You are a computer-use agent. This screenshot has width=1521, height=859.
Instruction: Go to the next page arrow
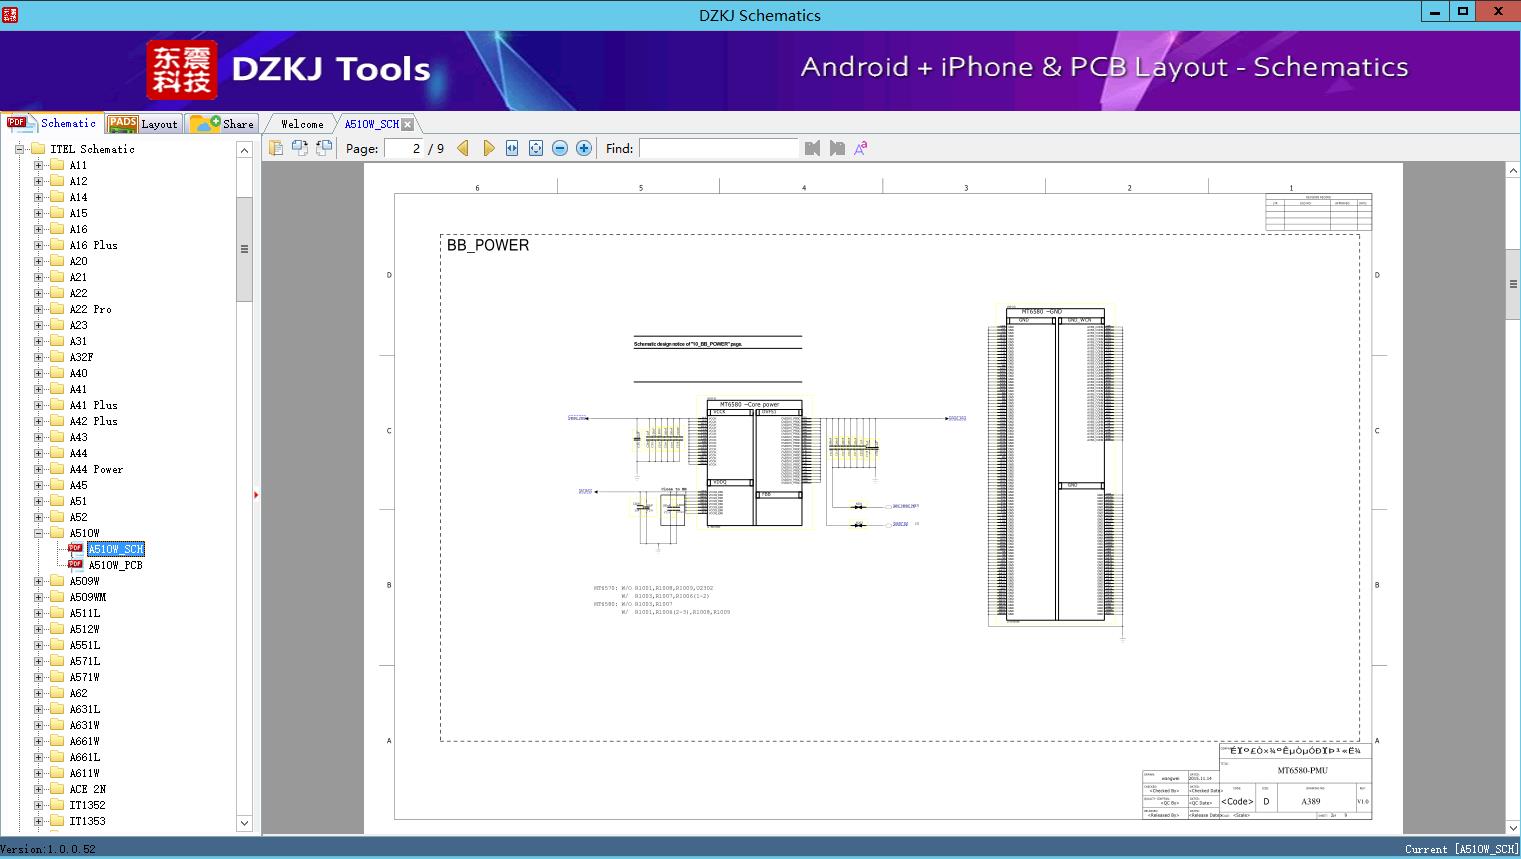tap(488, 148)
